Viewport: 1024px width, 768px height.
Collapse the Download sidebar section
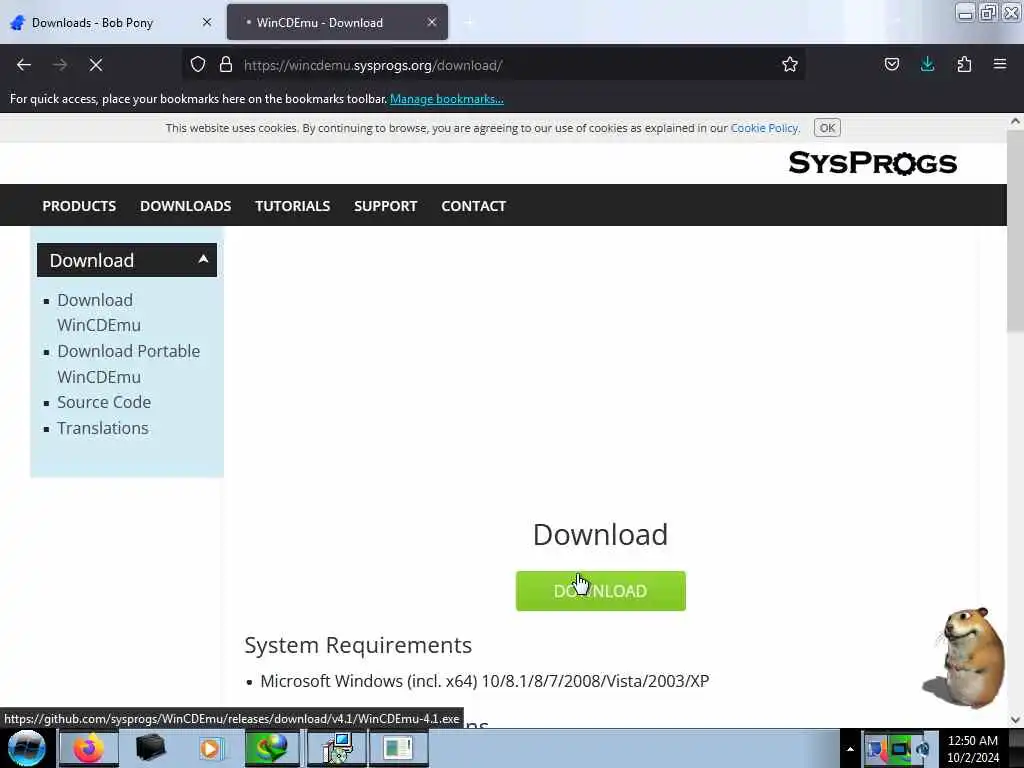(x=127, y=260)
